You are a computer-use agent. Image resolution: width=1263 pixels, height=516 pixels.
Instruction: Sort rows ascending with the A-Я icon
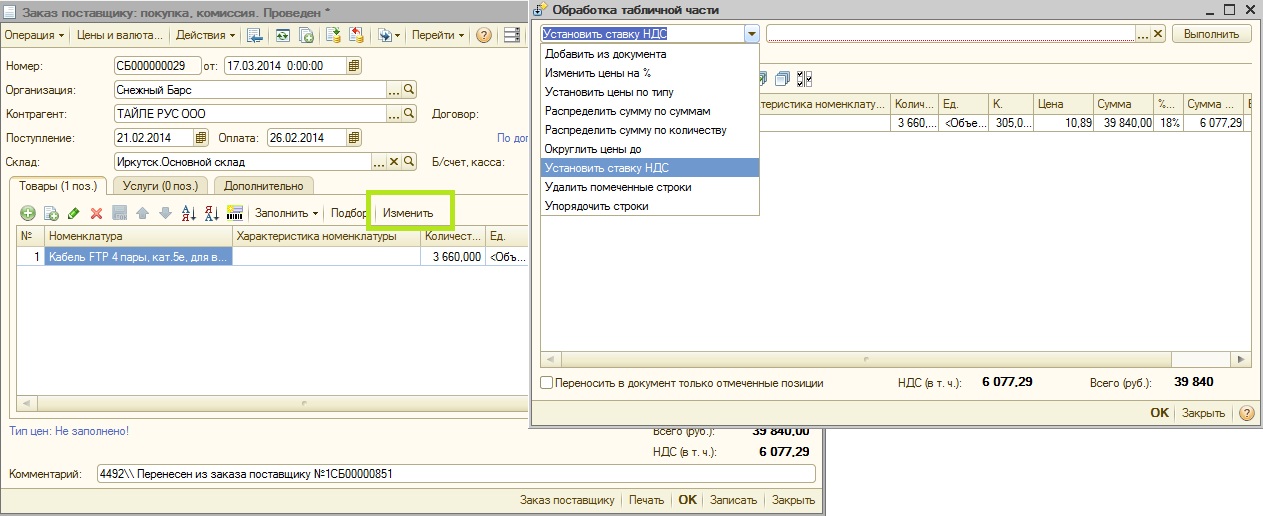pyautogui.click(x=187, y=213)
